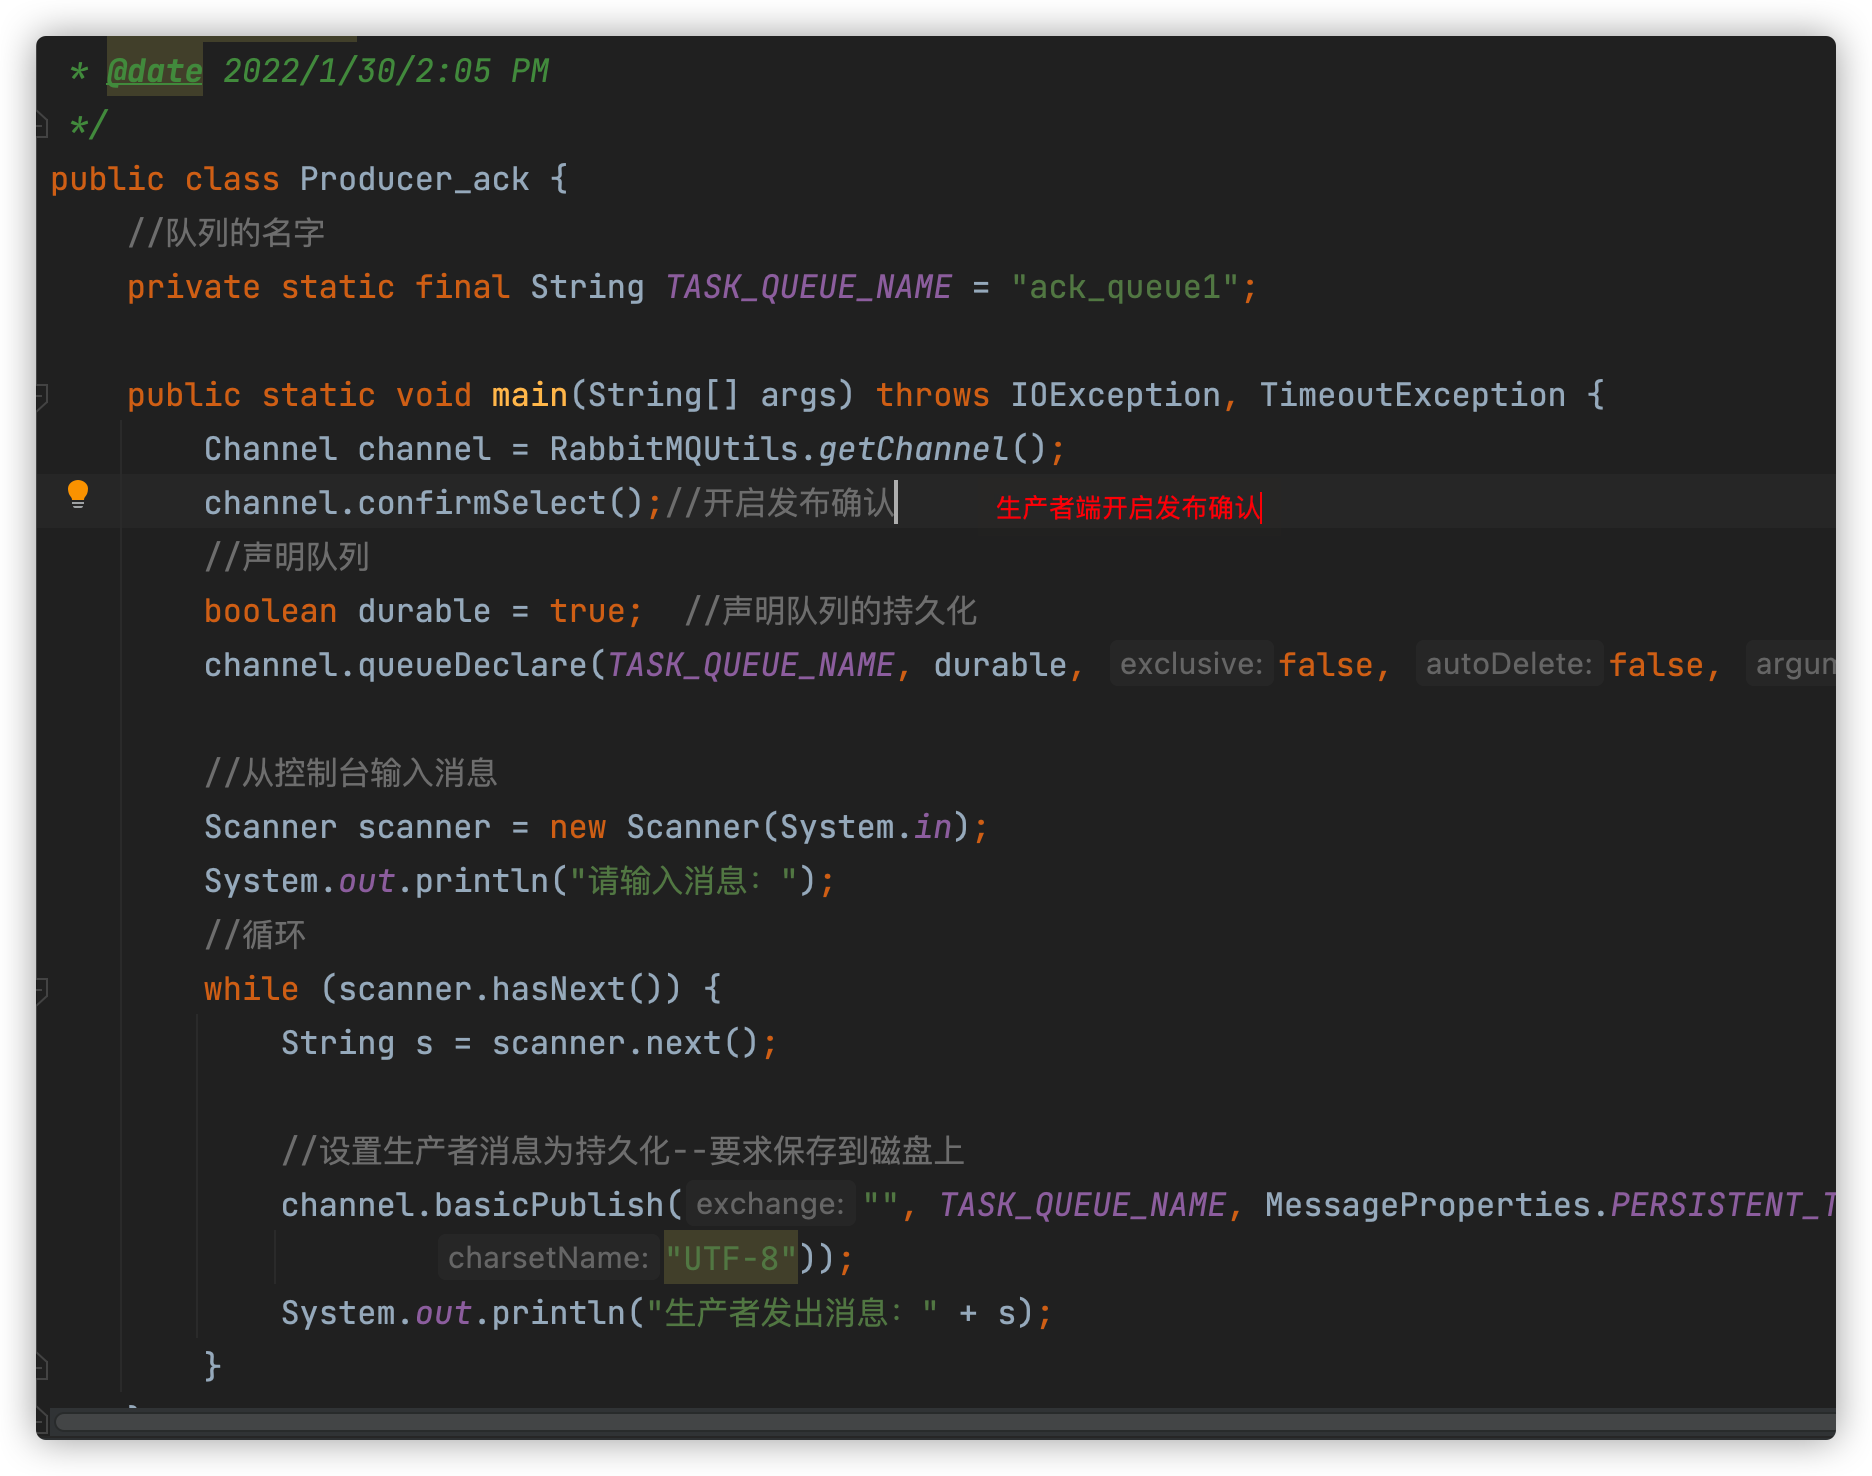The width and height of the screenshot is (1872, 1476).
Task: Click the comment //从控制台输入消息
Action: pos(351,773)
